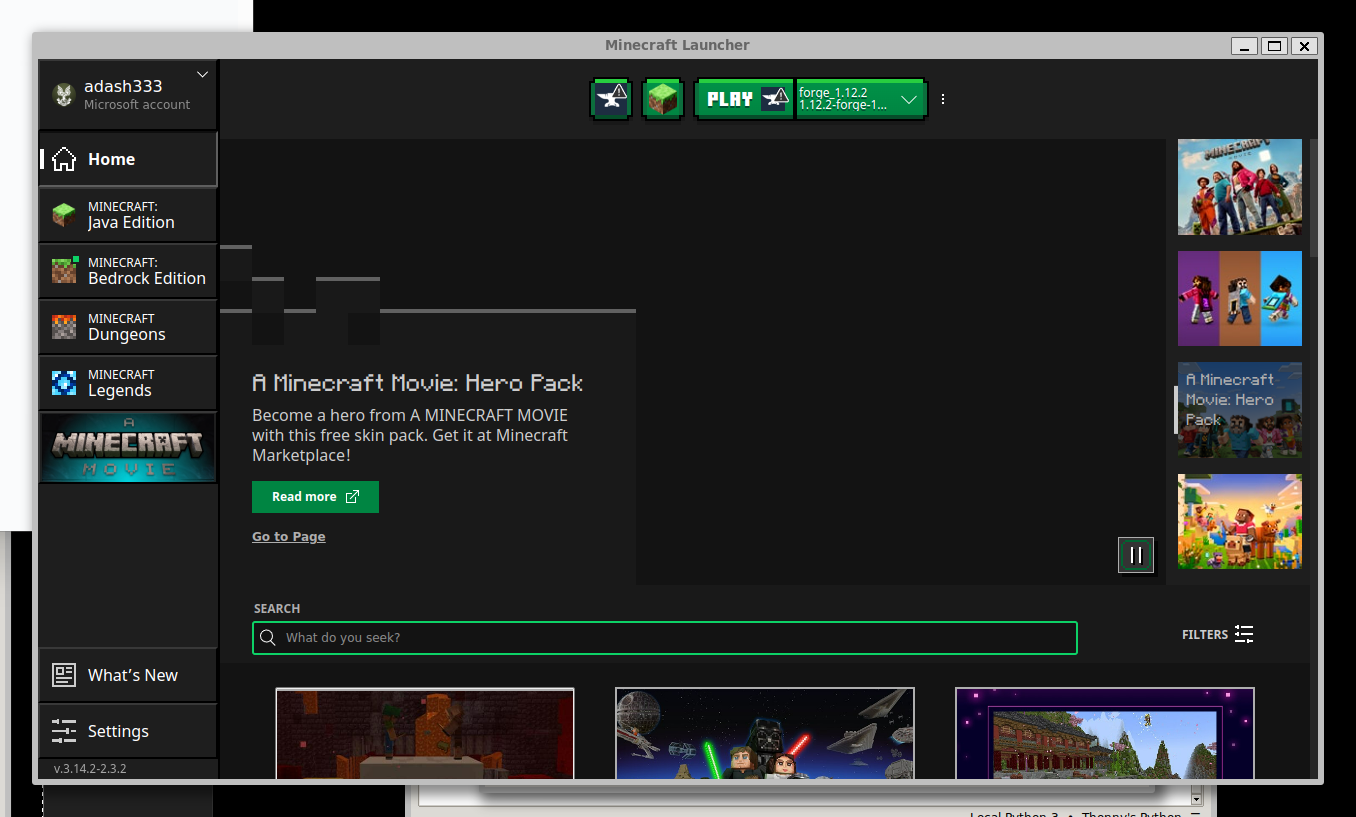Open the cherry blossom temple news card
The height and width of the screenshot is (817, 1356).
(x=1105, y=733)
